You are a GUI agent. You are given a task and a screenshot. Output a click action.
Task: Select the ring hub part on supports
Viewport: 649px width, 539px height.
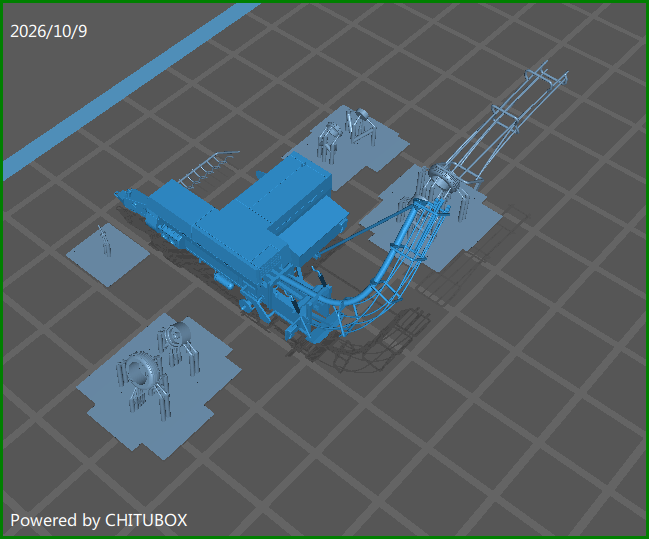point(444,177)
